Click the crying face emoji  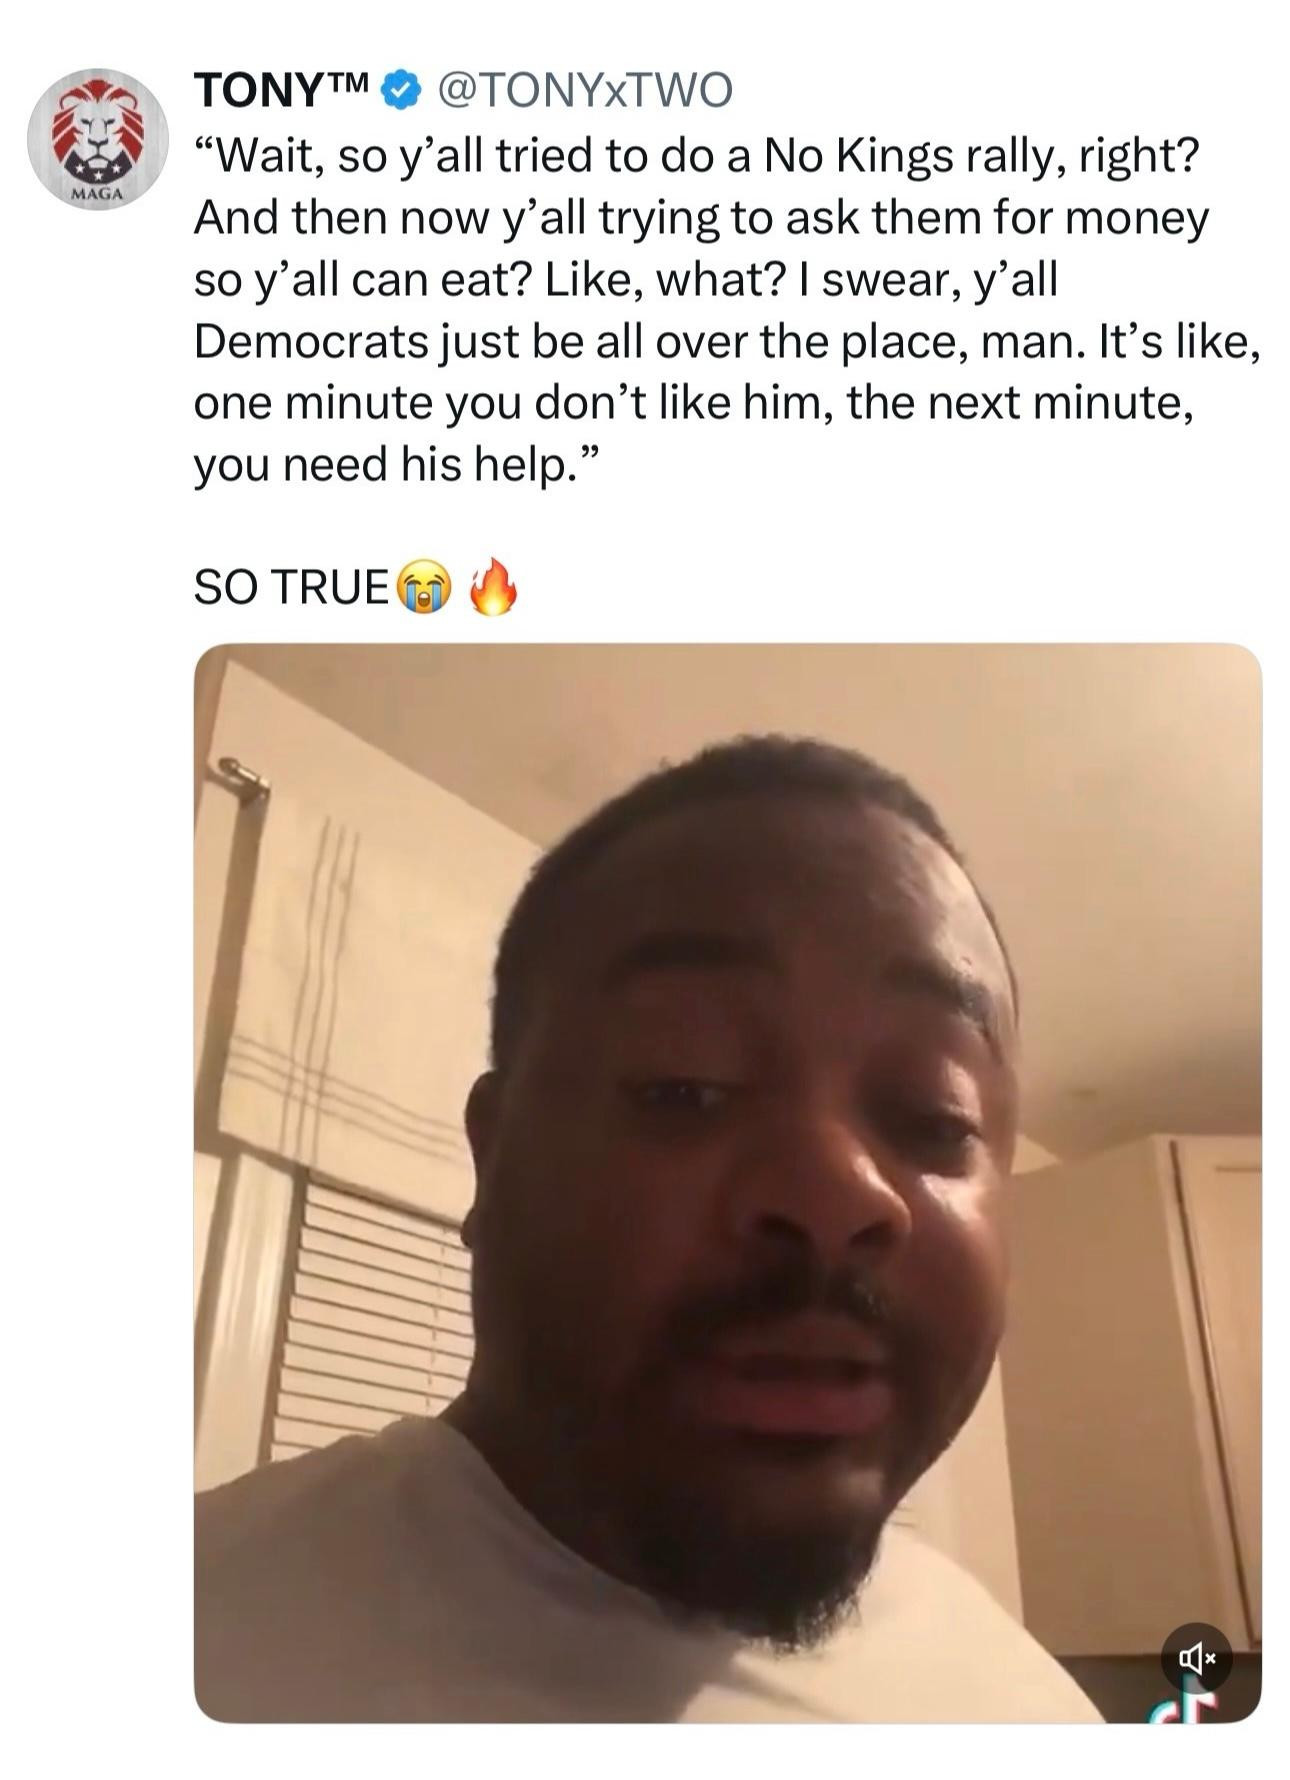[x=424, y=588]
